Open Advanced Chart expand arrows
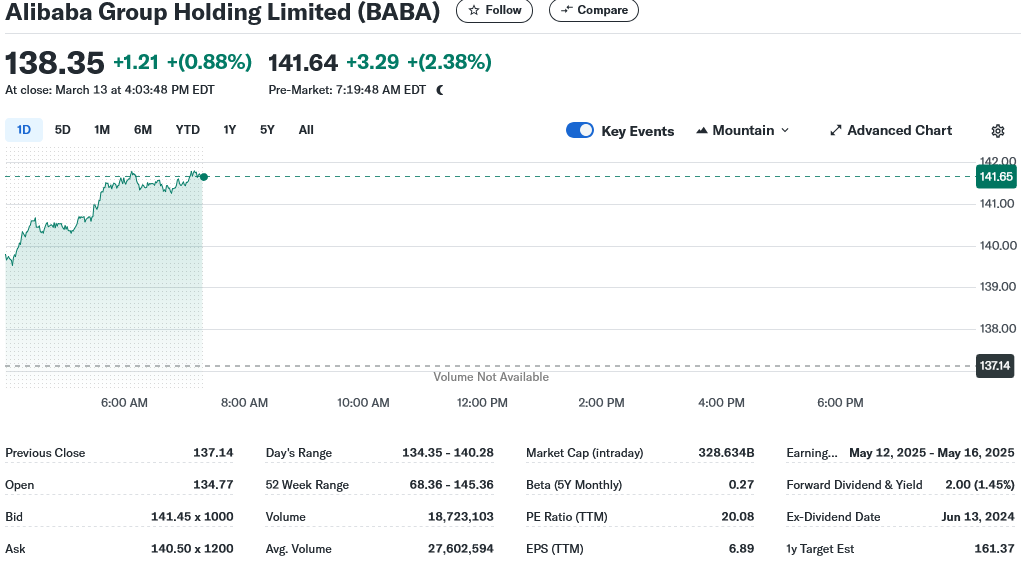The image size is (1036, 564). (836, 131)
